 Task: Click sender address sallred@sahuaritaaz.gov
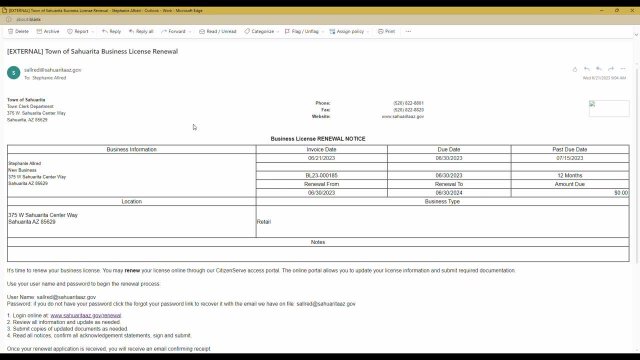point(53,70)
